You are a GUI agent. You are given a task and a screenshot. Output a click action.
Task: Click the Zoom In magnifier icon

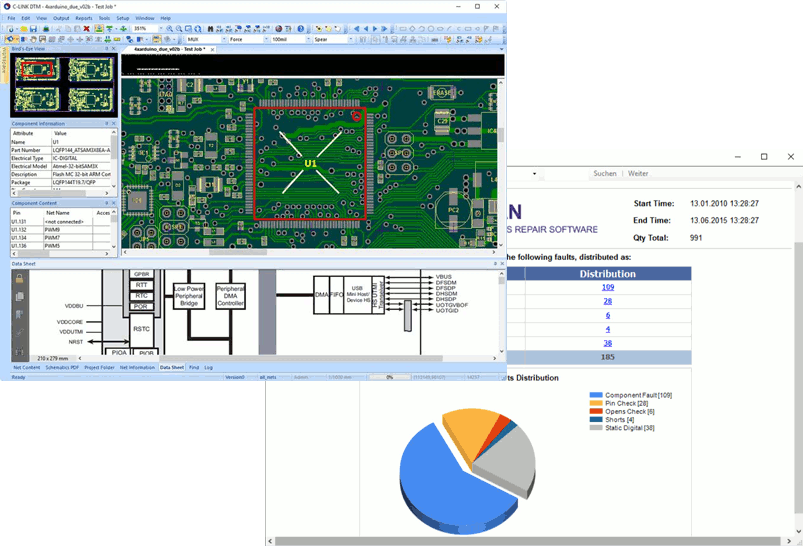click(170, 29)
